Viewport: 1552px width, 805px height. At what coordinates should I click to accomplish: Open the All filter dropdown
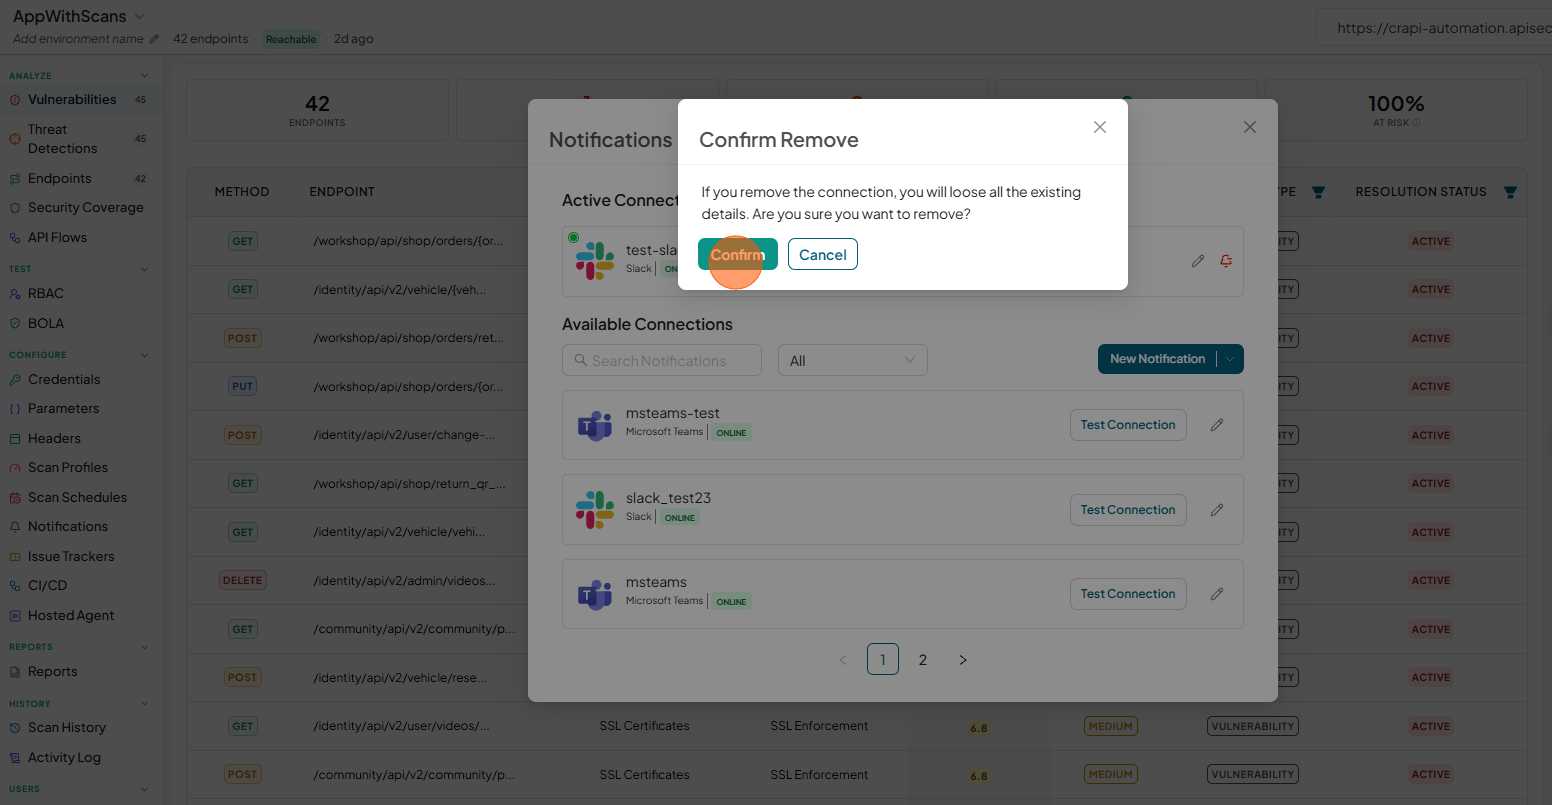click(x=853, y=360)
